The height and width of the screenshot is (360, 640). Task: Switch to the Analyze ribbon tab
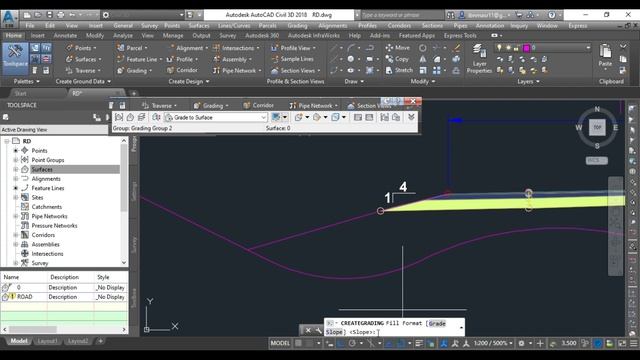[x=123, y=36]
